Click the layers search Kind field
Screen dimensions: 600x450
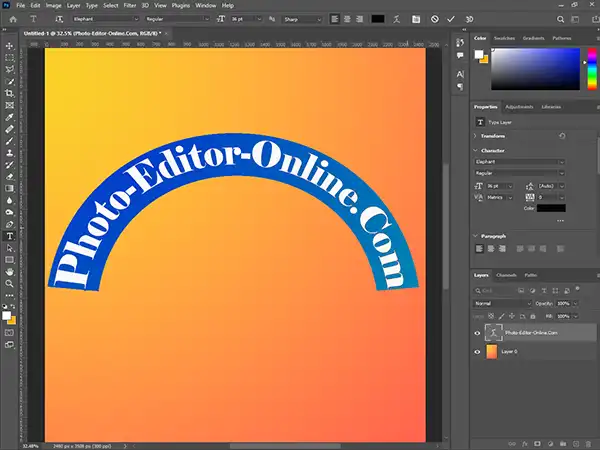coord(494,291)
